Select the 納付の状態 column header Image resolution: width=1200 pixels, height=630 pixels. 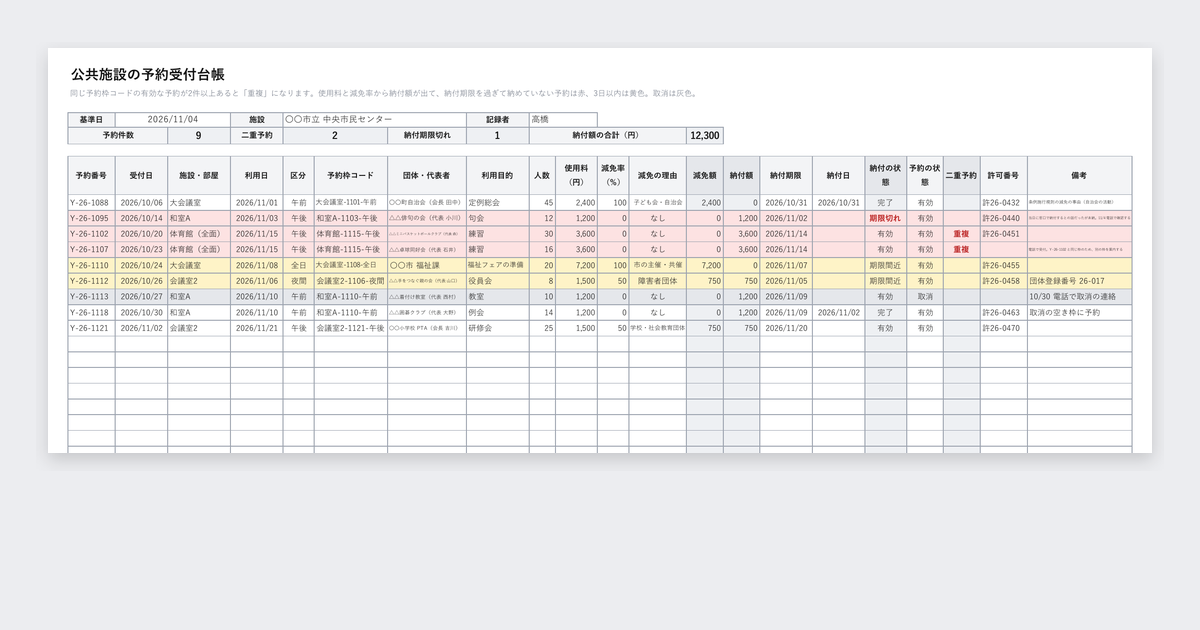tap(886, 175)
